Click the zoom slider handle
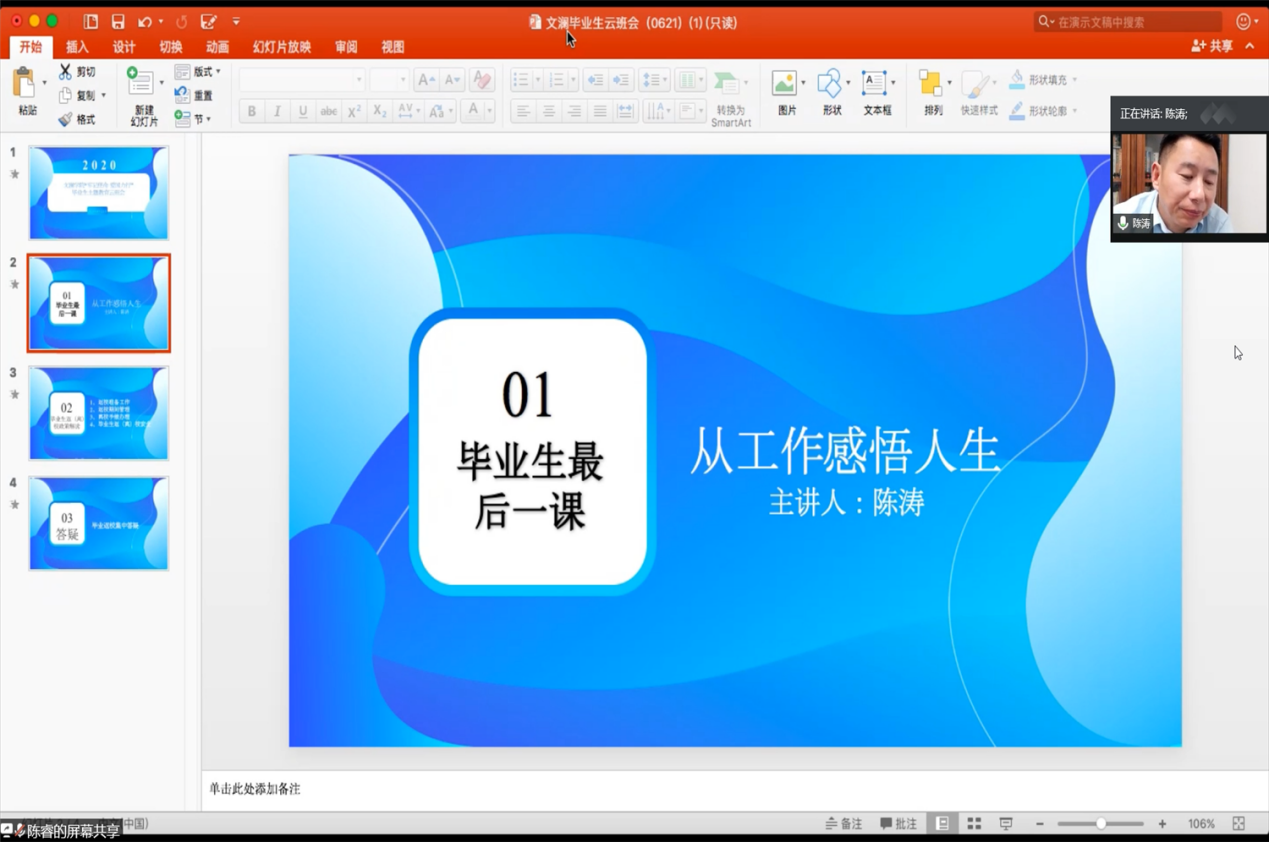Image resolution: width=1269 pixels, height=842 pixels. coord(1100,824)
